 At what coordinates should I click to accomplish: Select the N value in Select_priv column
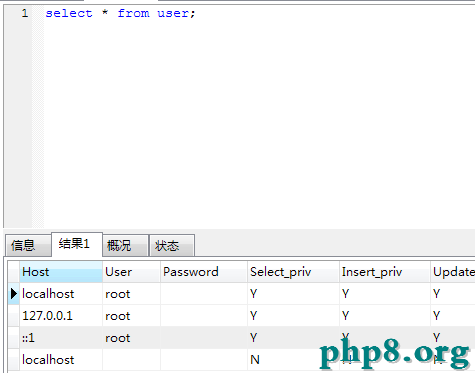(293, 360)
